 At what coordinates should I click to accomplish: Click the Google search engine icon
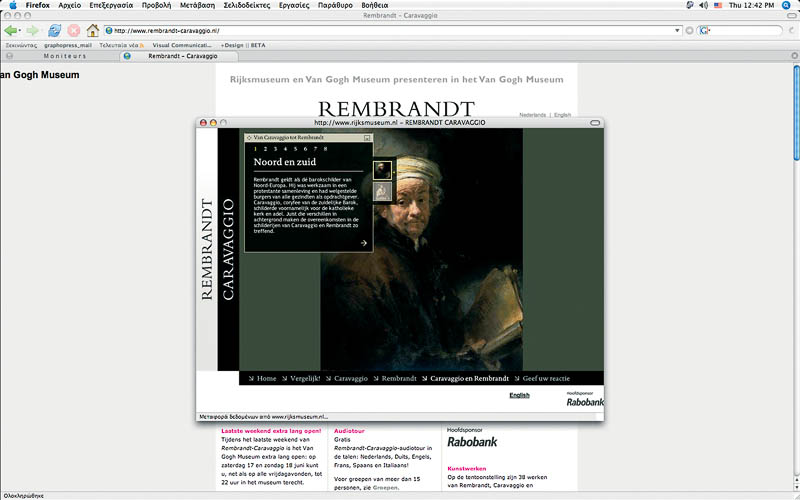pos(704,31)
